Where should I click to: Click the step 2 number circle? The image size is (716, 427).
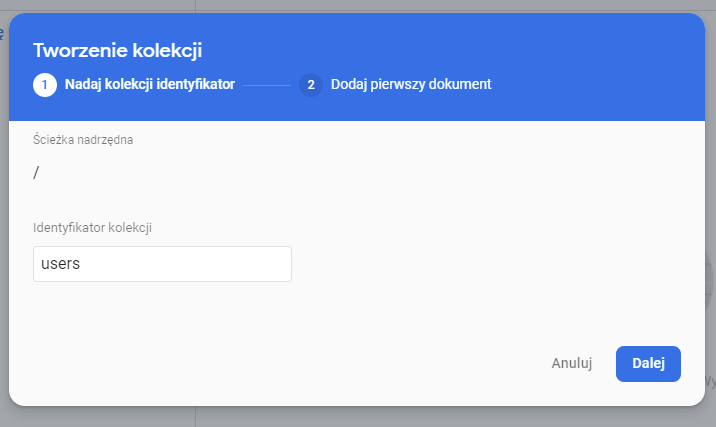tap(310, 85)
